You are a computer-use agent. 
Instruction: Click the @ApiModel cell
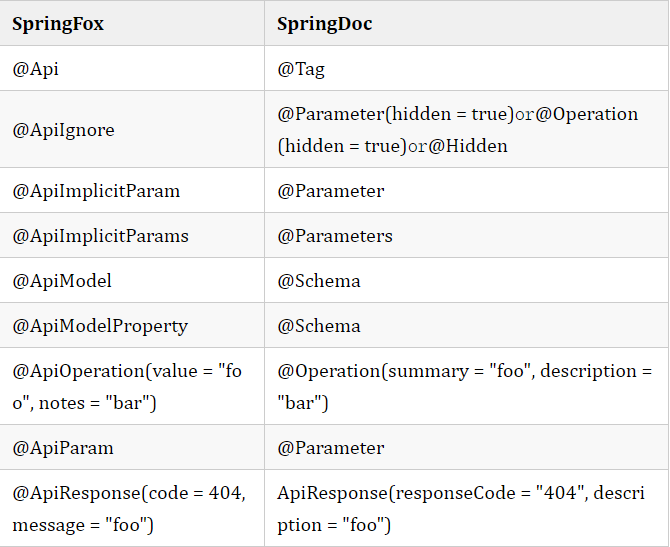point(62,280)
